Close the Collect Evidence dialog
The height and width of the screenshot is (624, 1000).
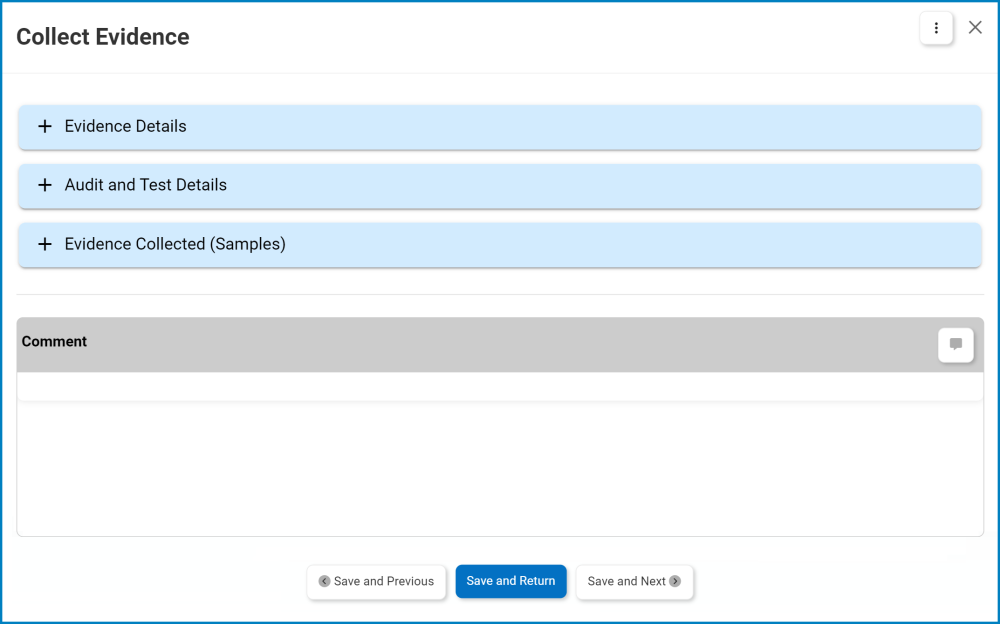point(975,28)
